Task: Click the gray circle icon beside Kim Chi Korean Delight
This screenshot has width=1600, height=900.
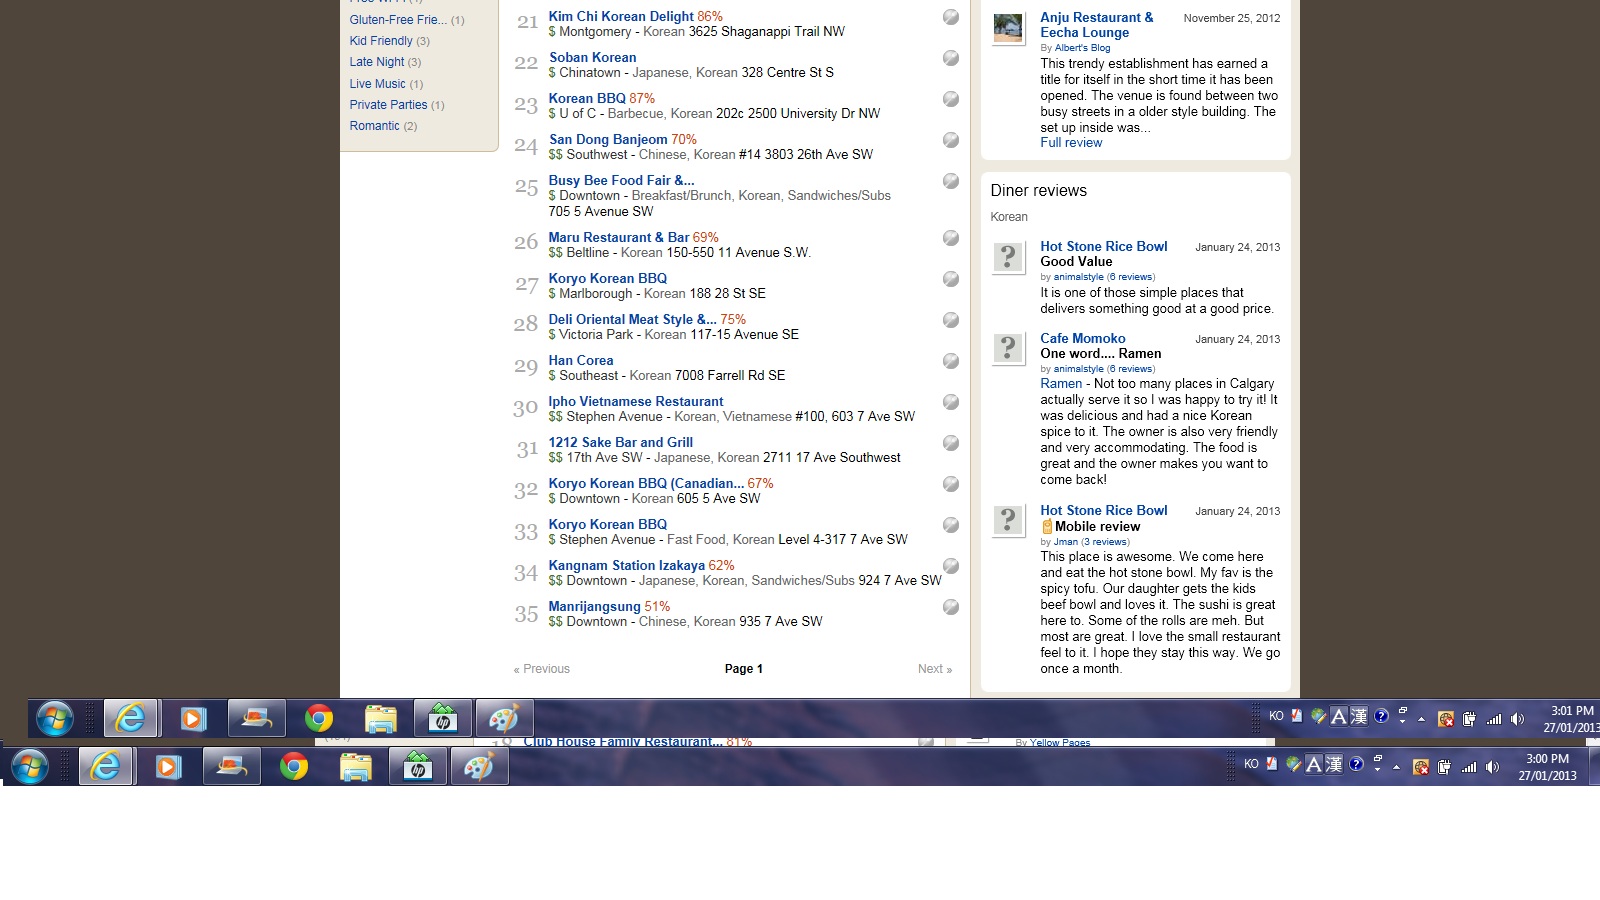Action: pyautogui.click(x=951, y=17)
